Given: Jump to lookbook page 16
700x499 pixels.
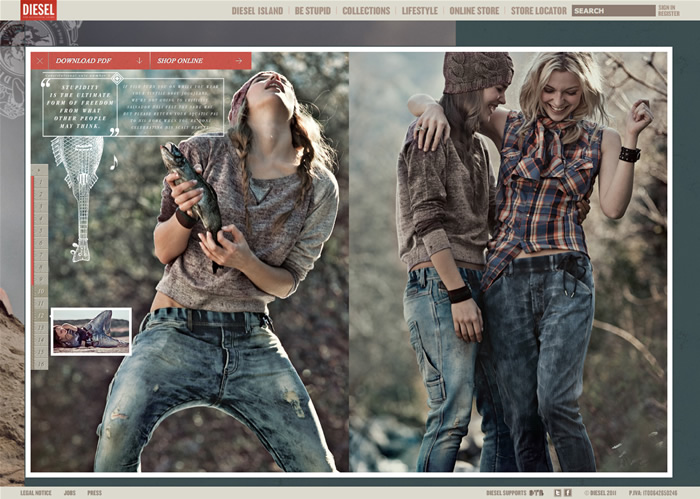Looking at the screenshot, I should point(41,364).
